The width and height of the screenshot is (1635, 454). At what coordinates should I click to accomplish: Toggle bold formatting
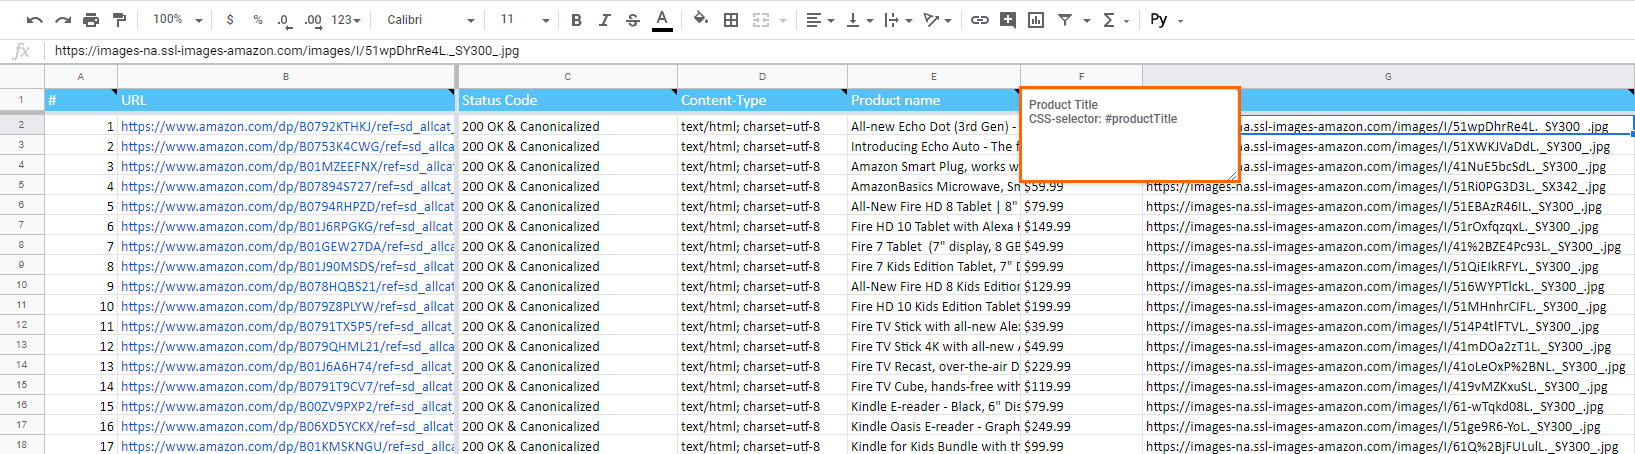[576, 20]
